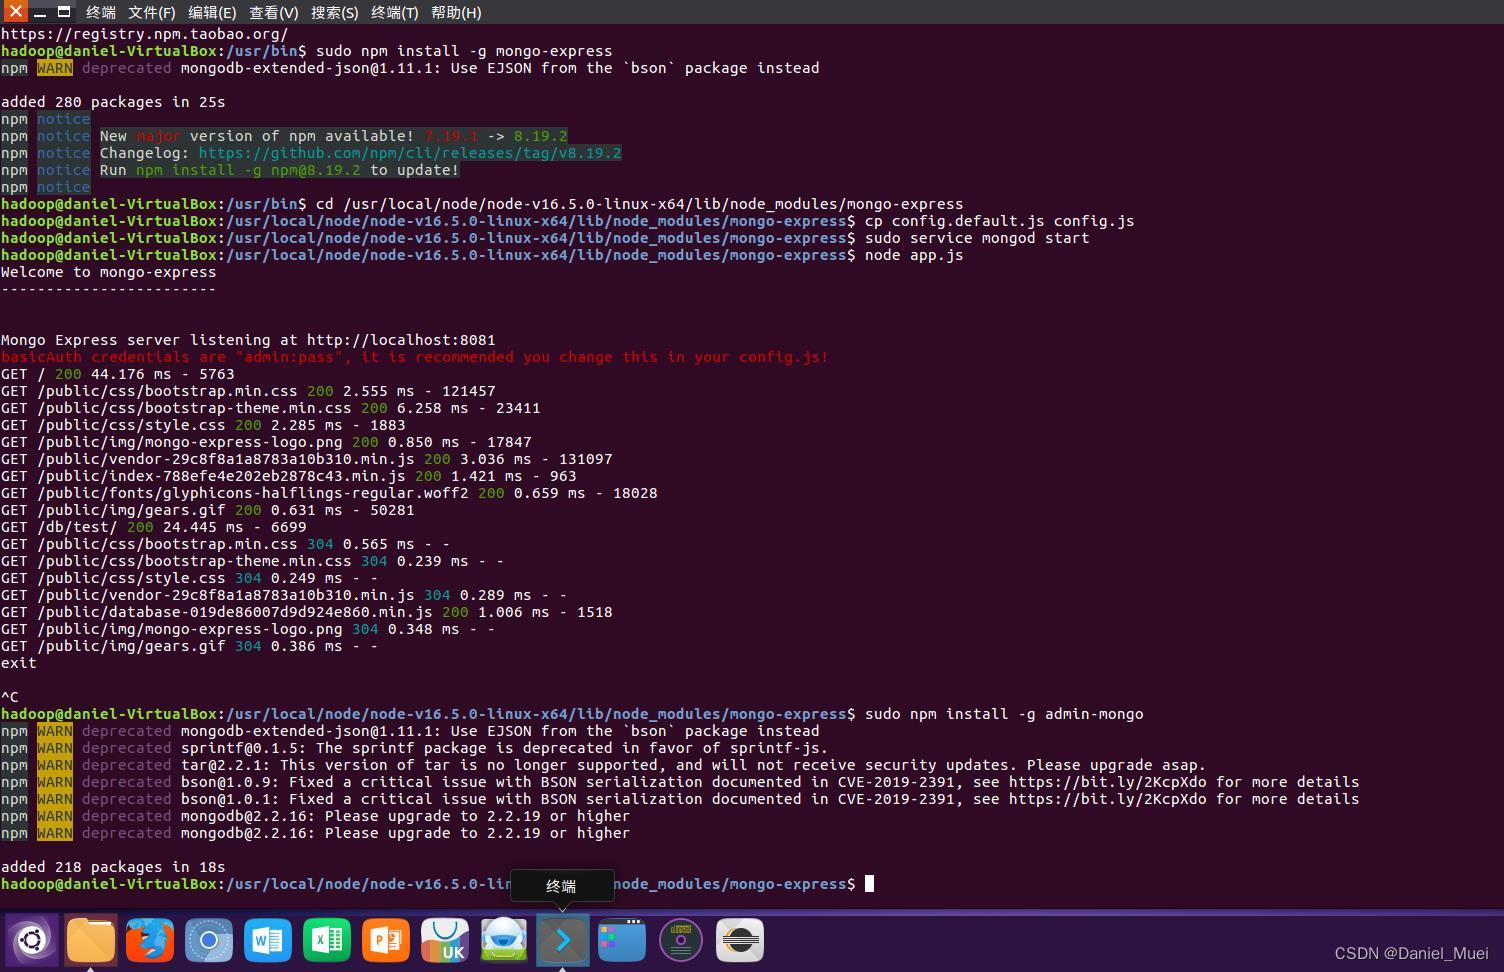The width and height of the screenshot is (1504, 972).
Task: Open the file manager folder icon
Action: pos(91,940)
